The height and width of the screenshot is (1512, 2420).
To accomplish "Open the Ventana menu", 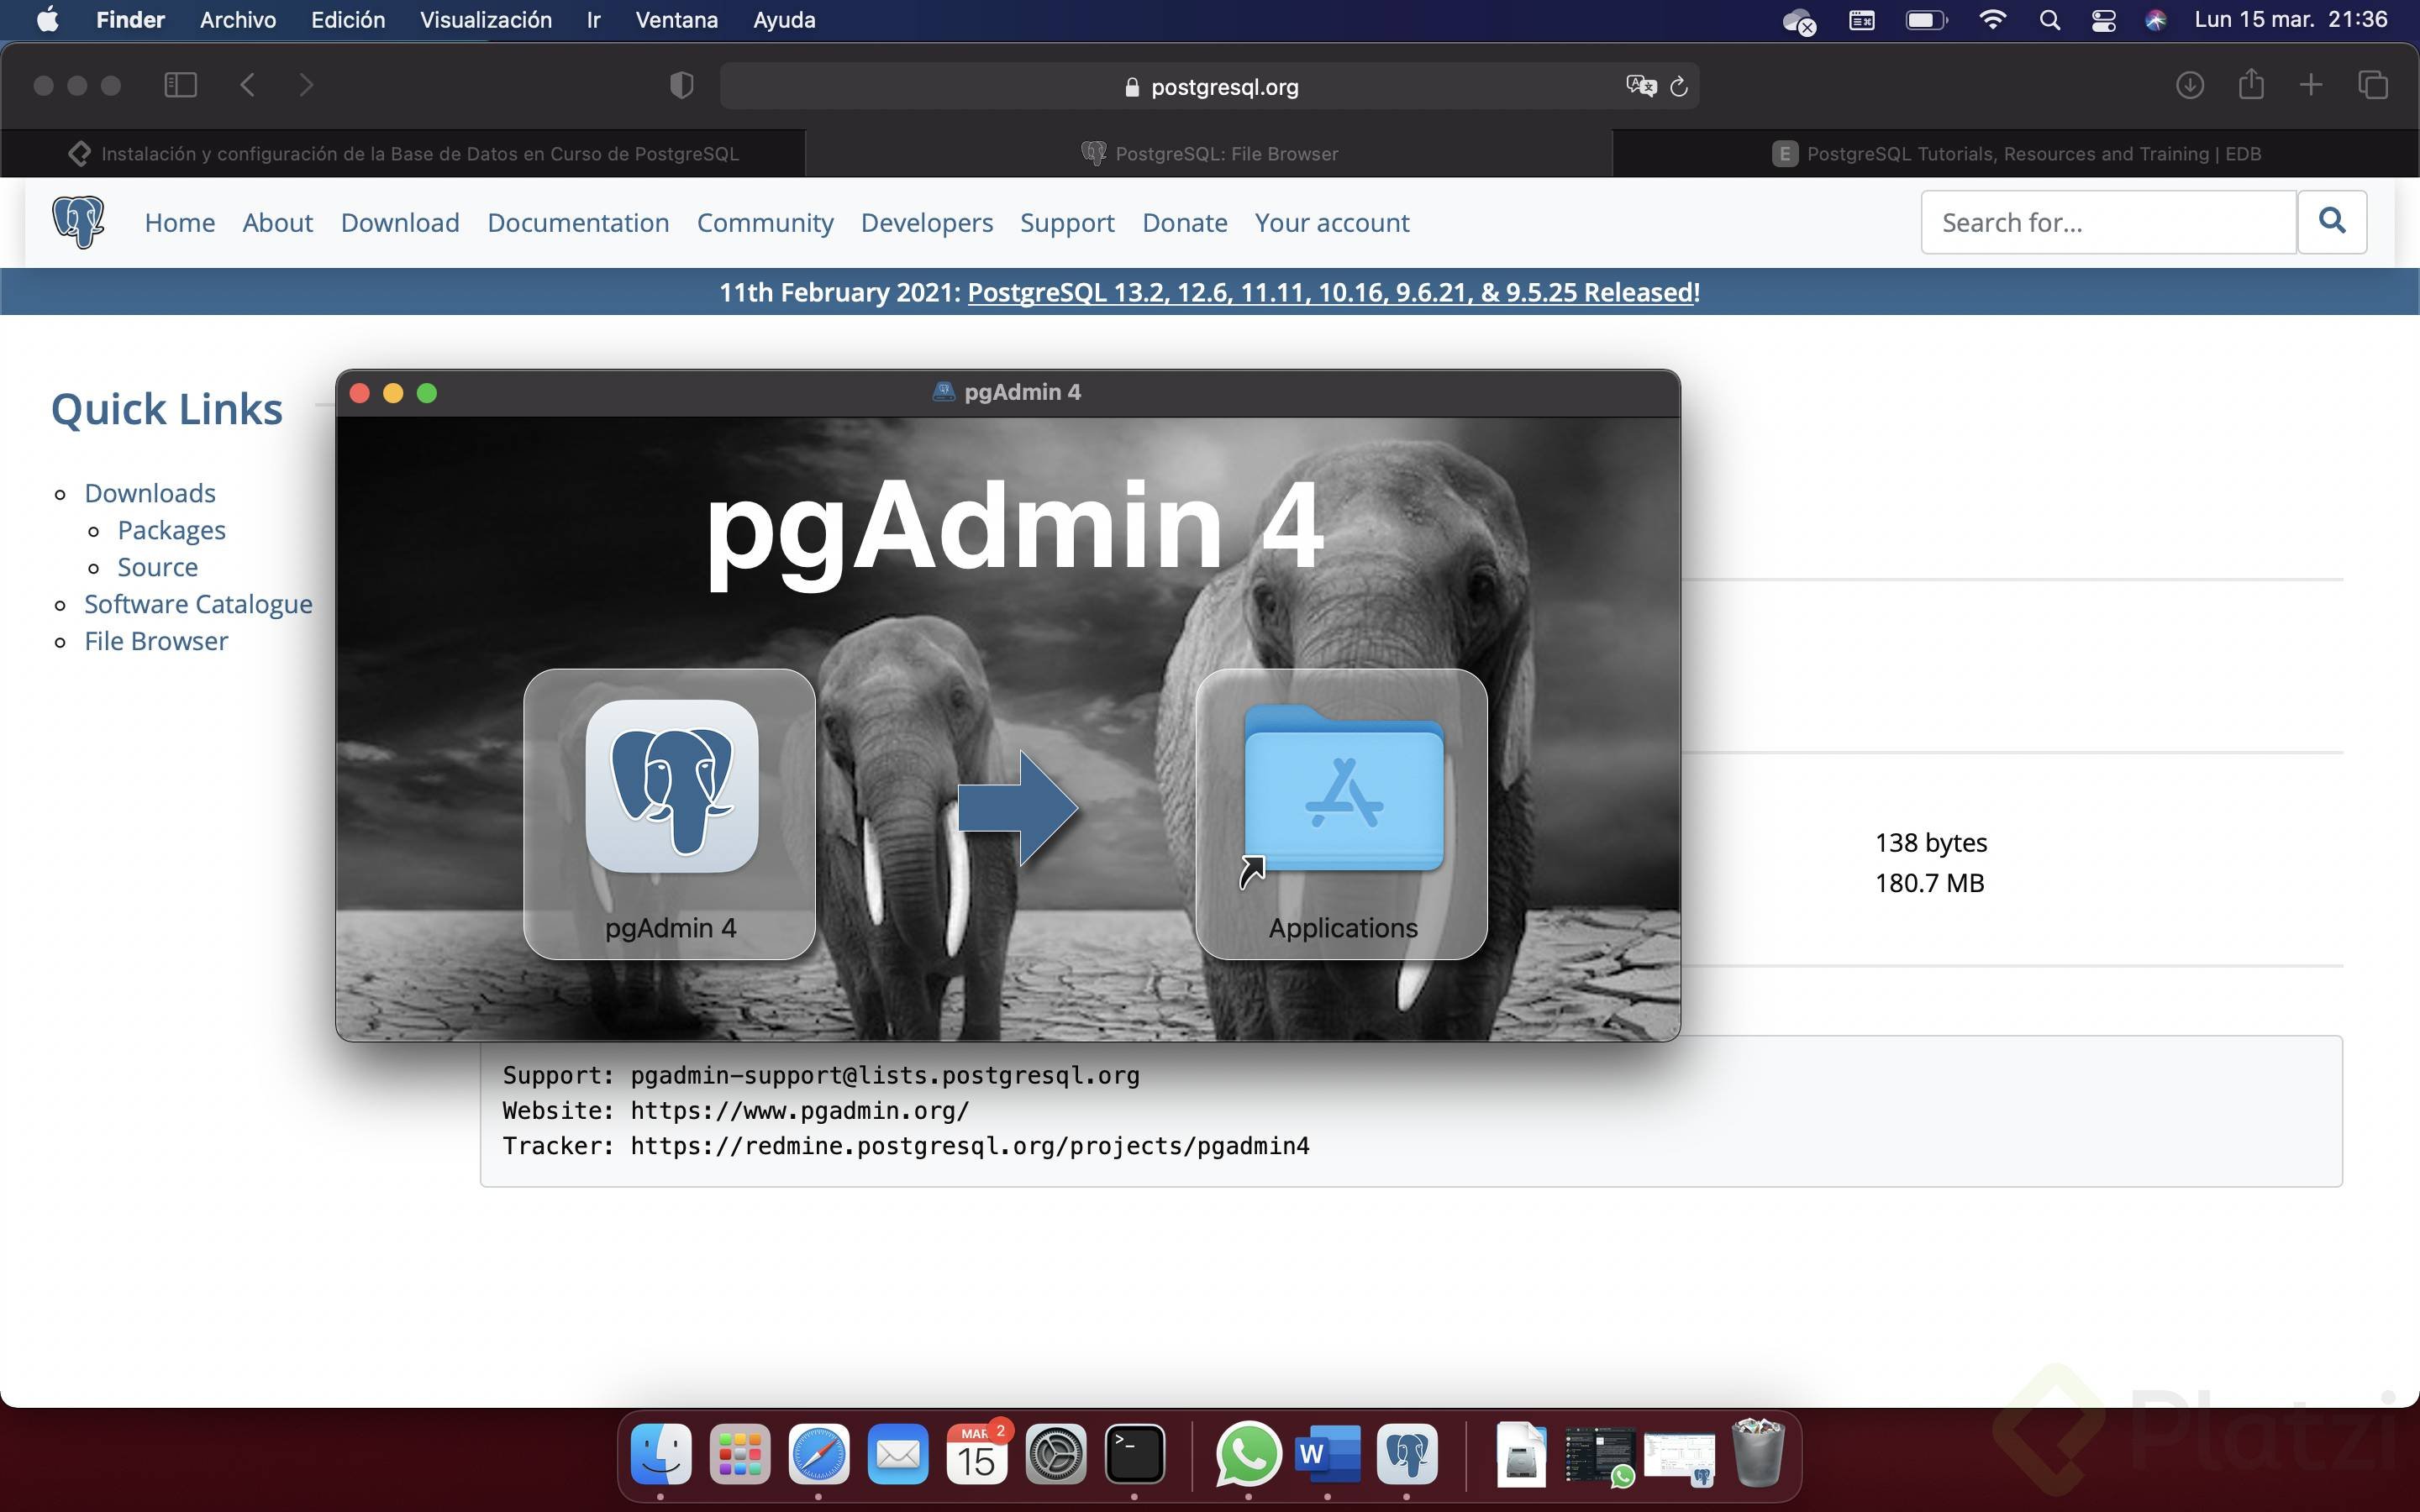I will pyautogui.click(x=677, y=20).
